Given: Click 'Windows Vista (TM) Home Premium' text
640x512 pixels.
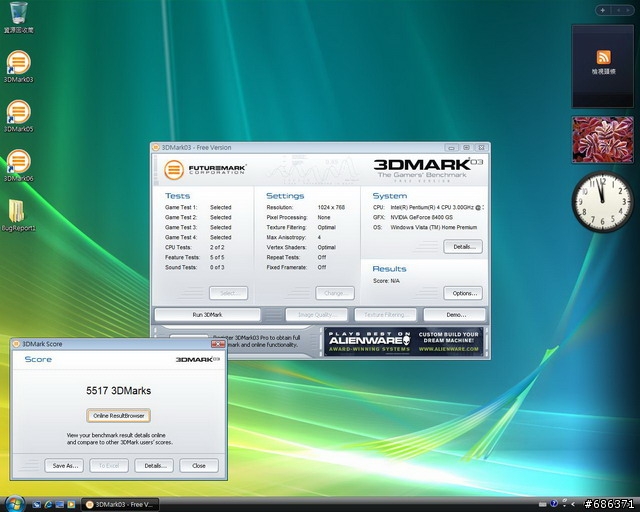Looking at the screenshot, I should [433, 227].
